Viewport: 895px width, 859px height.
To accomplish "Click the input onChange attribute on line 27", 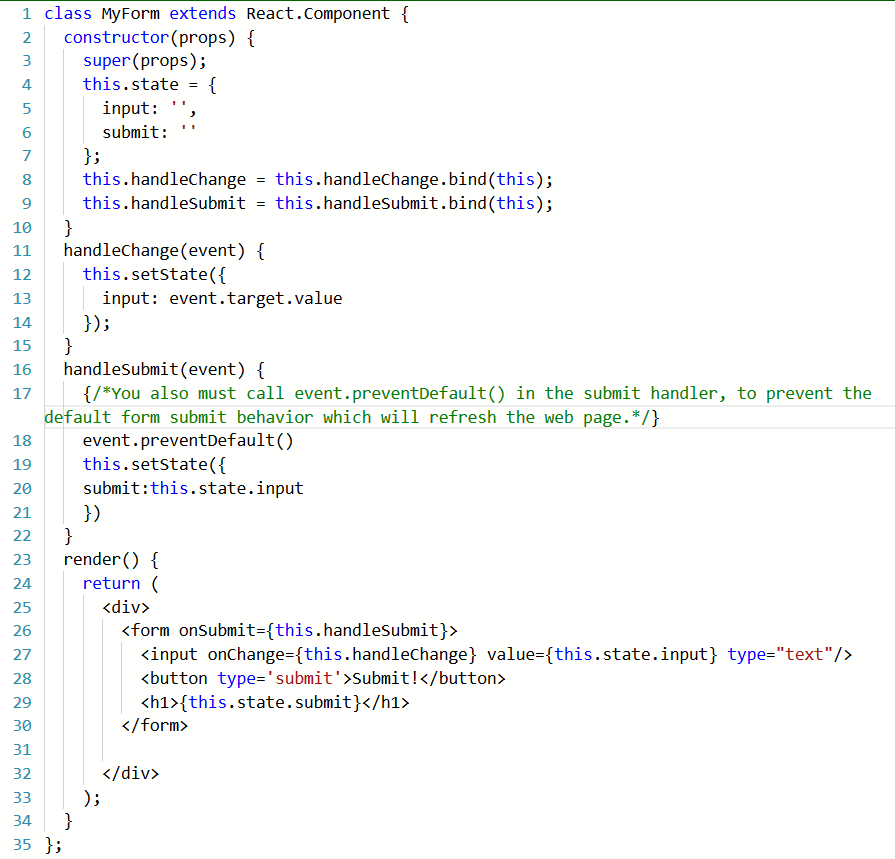I will [x=342, y=655].
